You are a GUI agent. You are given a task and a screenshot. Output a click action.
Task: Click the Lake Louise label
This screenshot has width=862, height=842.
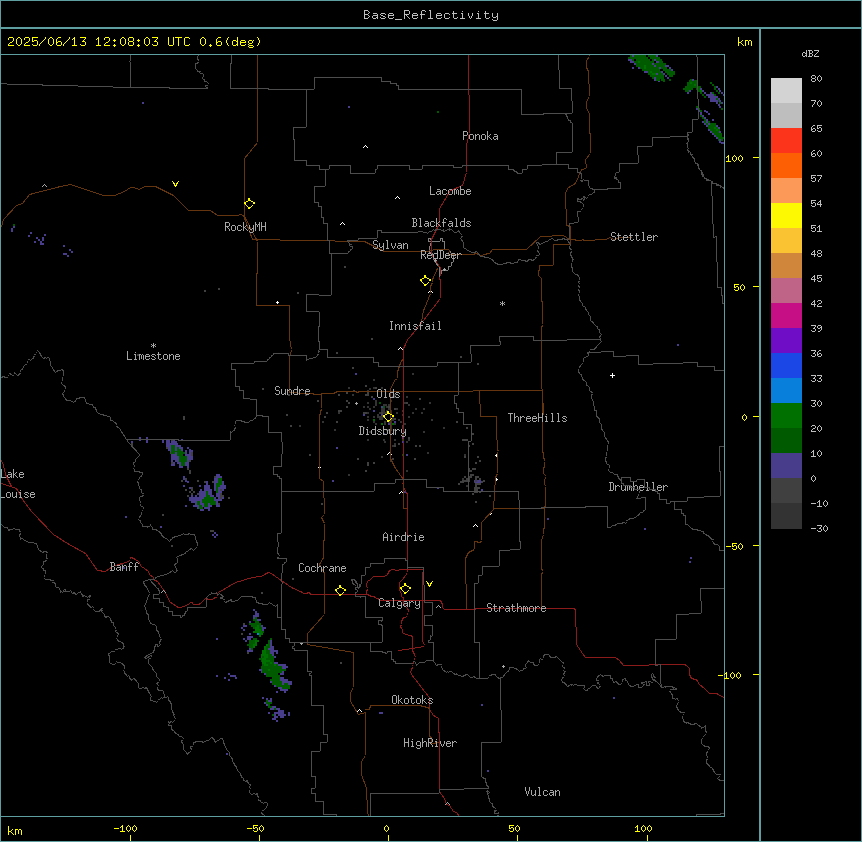18,484
